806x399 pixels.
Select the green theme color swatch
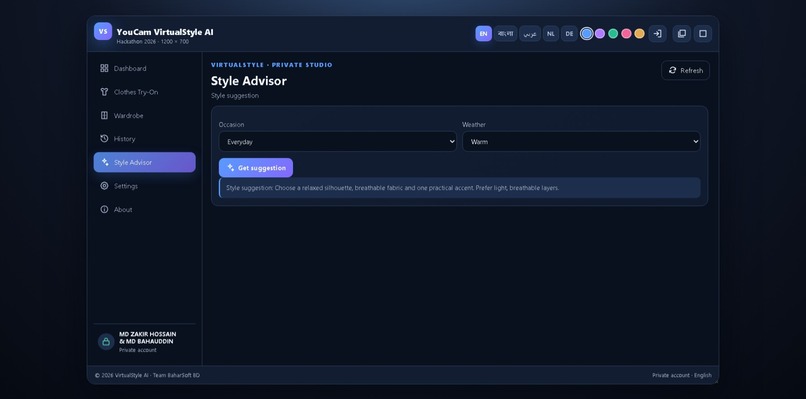(x=613, y=34)
